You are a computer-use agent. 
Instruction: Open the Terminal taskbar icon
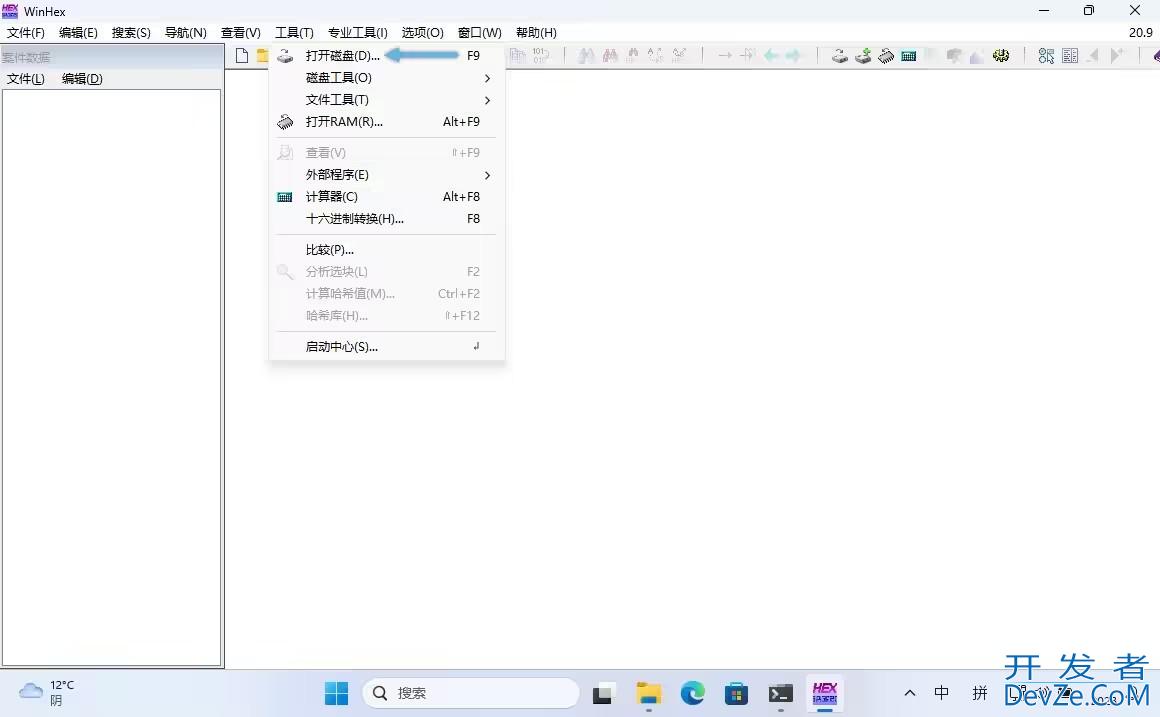[780, 693]
